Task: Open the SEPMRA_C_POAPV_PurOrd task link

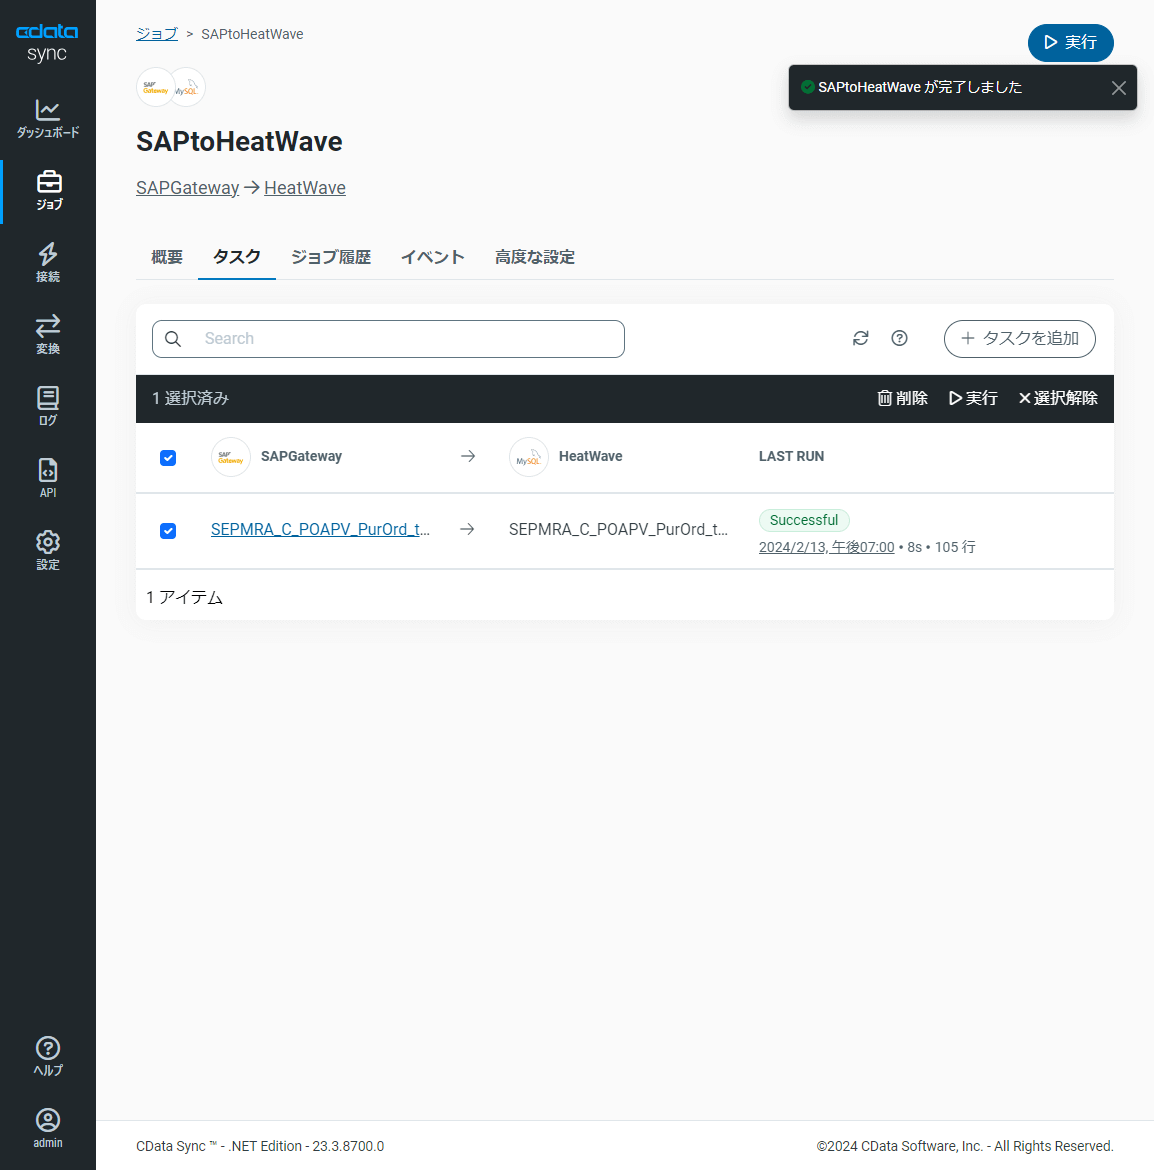Action: (320, 529)
